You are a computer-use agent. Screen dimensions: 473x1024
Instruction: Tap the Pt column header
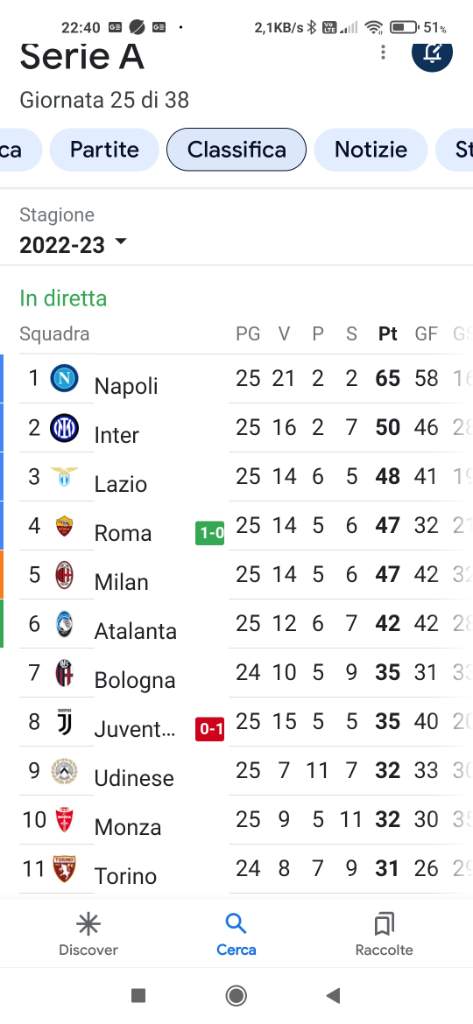(388, 334)
